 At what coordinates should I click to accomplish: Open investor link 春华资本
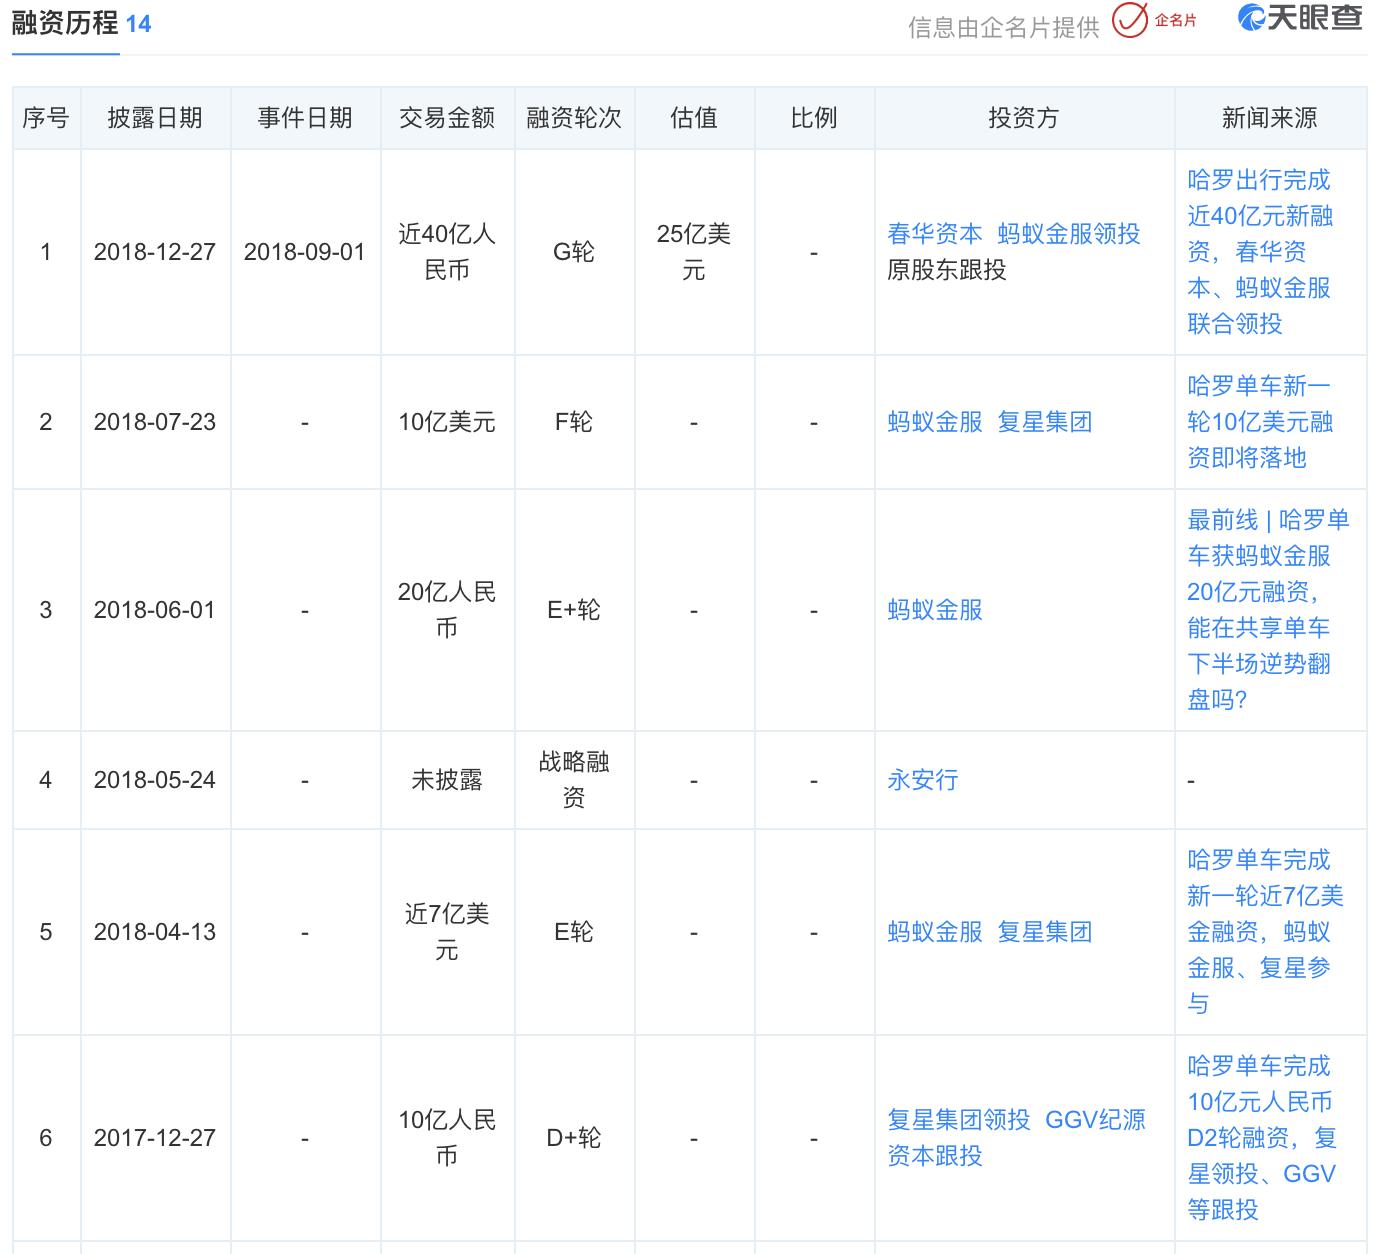point(934,234)
